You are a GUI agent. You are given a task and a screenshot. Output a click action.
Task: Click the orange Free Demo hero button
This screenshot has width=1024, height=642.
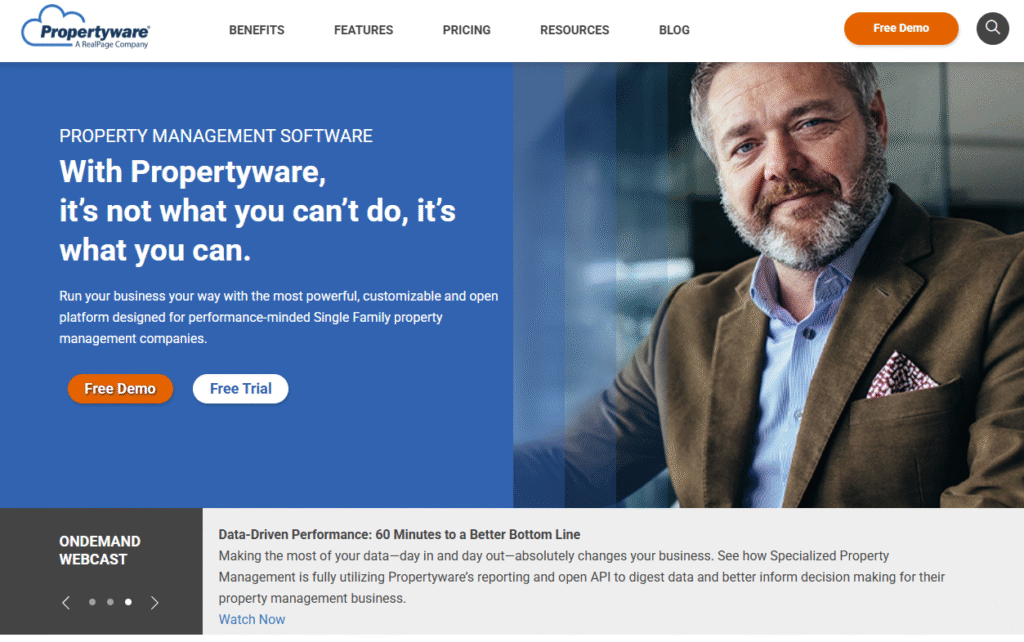[120, 389]
